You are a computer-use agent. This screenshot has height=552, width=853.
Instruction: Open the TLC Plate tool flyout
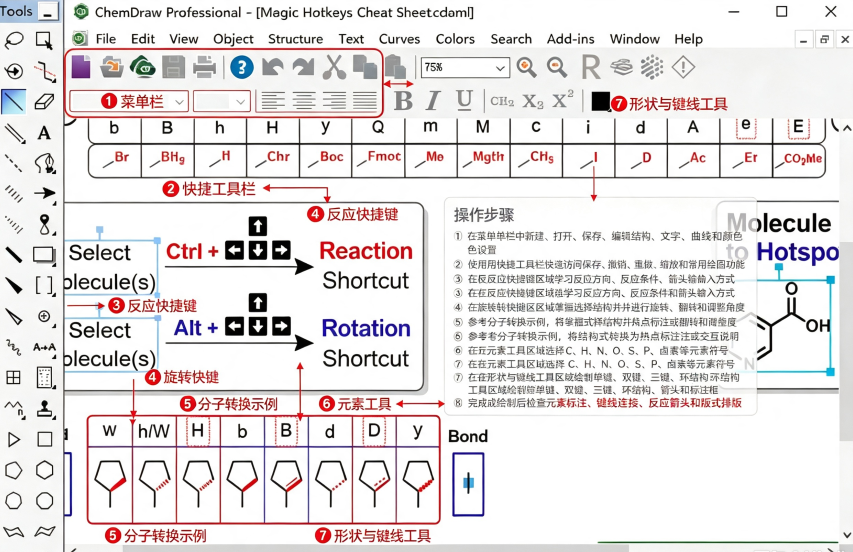click(44, 377)
